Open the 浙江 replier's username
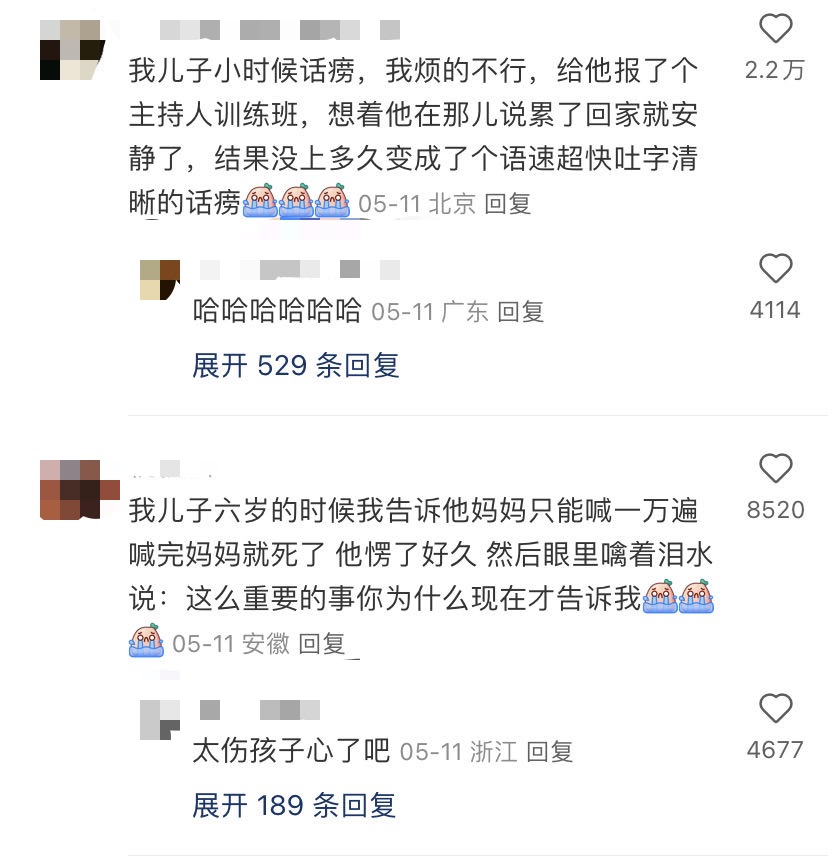Viewport: 828px width, 857px height. click(x=260, y=710)
